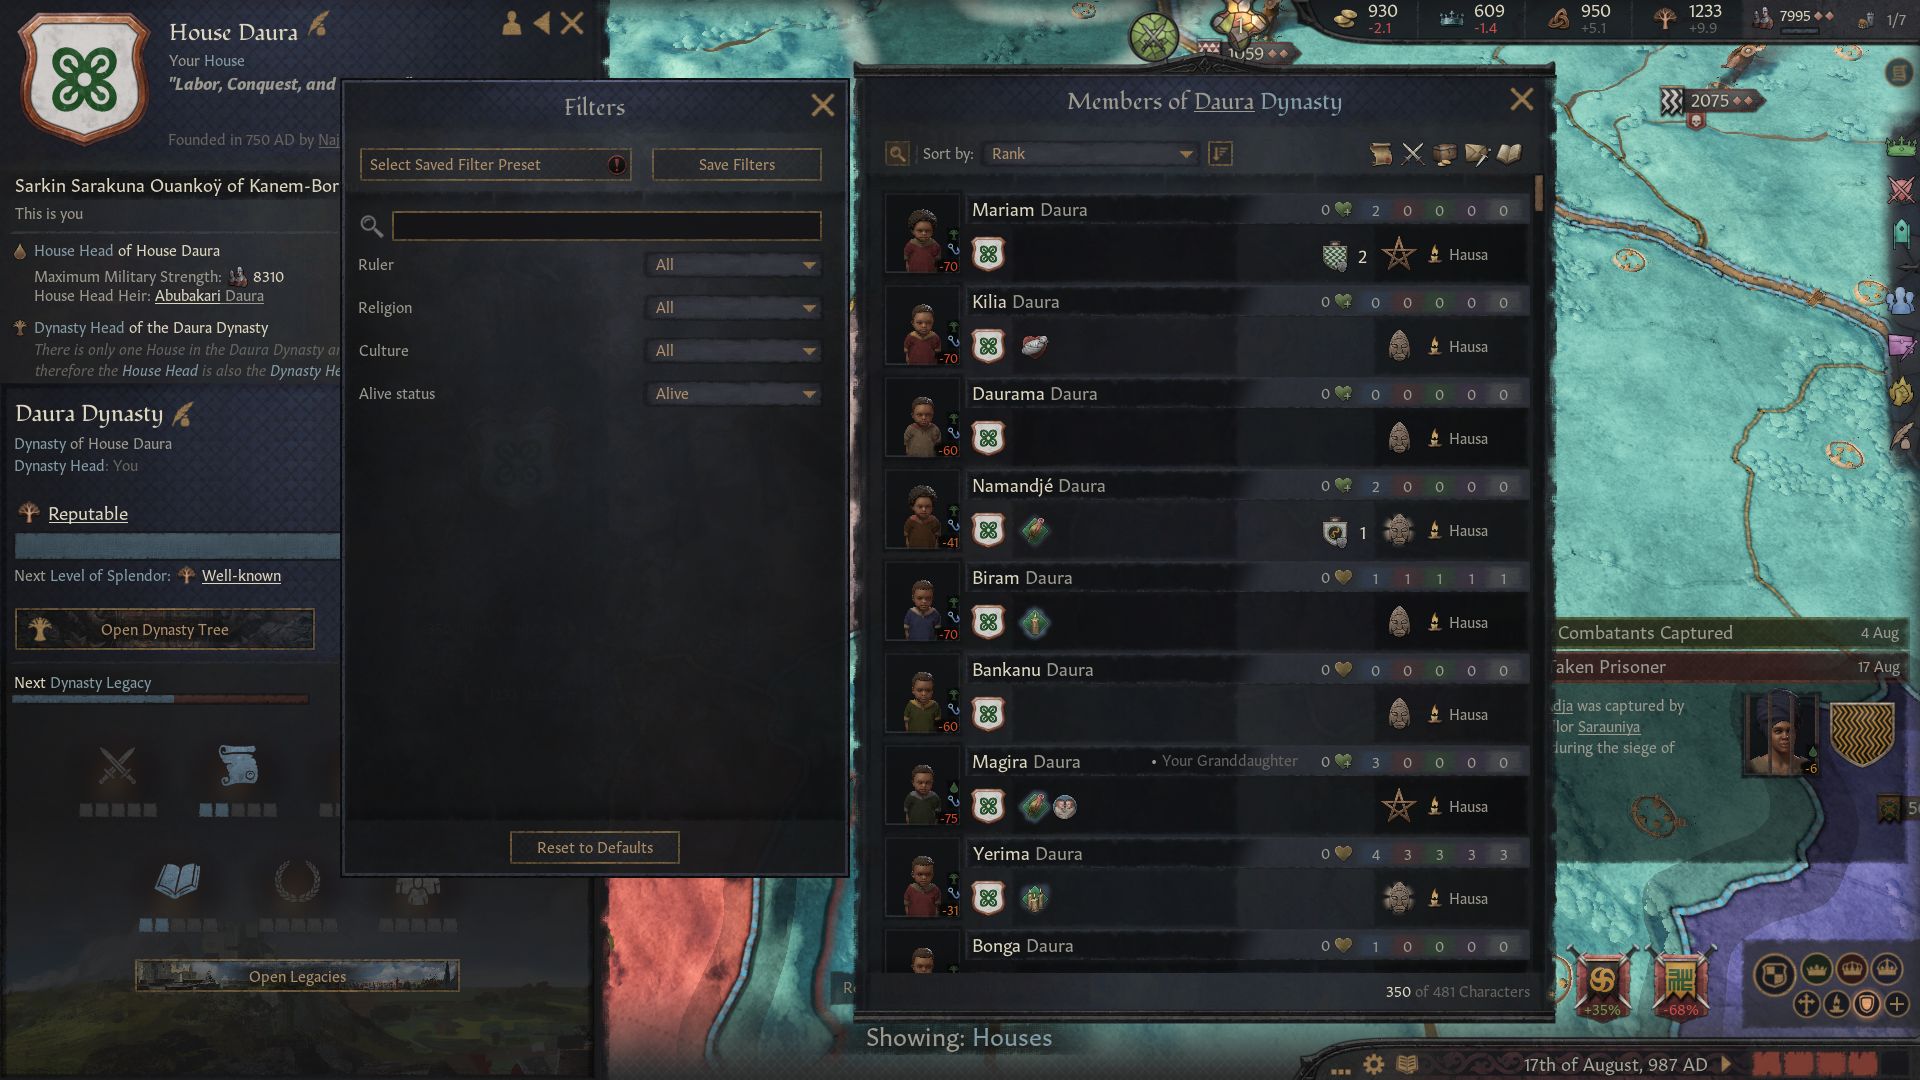Open the Dynasty Tree
1920x1080 pixels.
point(165,630)
